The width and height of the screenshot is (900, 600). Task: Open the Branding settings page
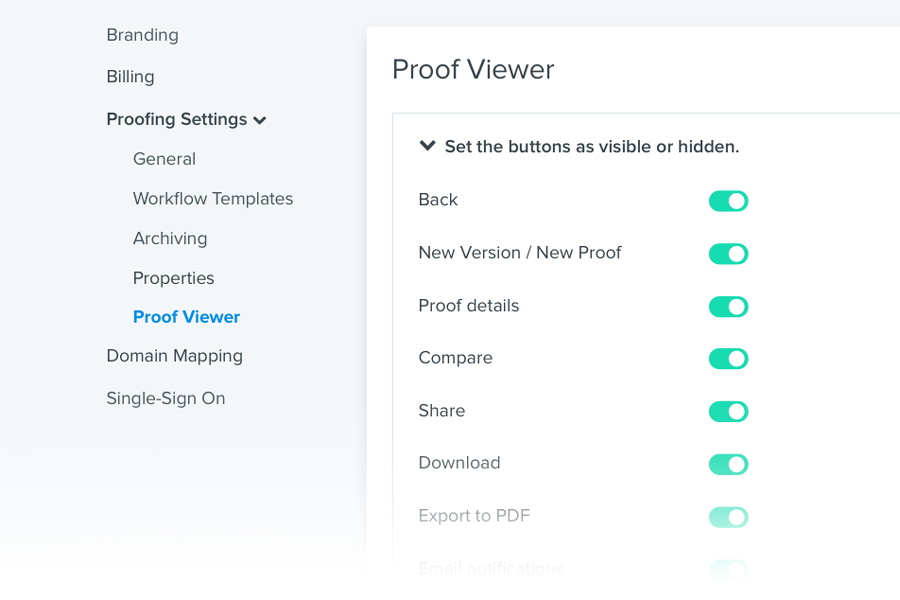coord(142,35)
